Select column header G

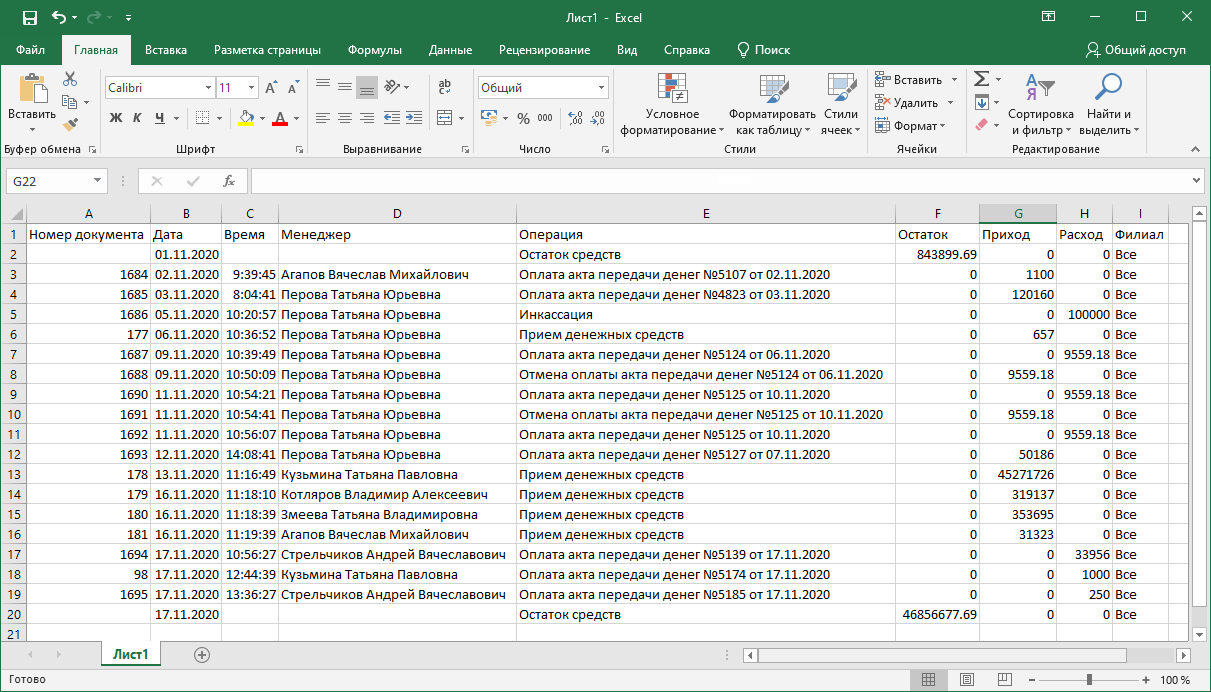point(1018,213)
